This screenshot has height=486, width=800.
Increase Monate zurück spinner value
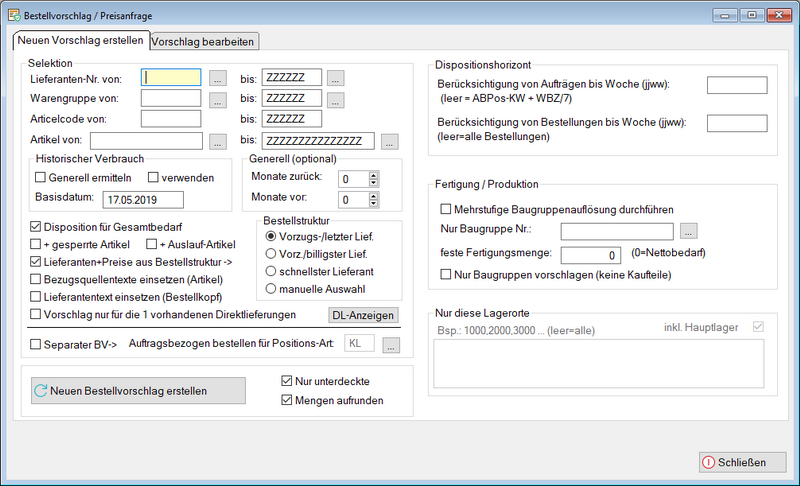373,175
